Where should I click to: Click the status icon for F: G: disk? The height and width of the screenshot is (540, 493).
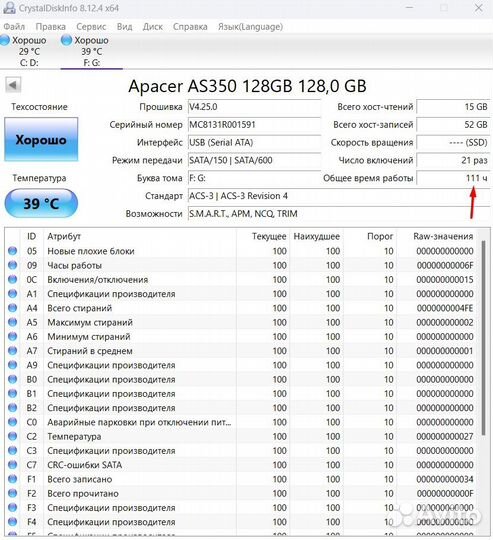[66, 40]
